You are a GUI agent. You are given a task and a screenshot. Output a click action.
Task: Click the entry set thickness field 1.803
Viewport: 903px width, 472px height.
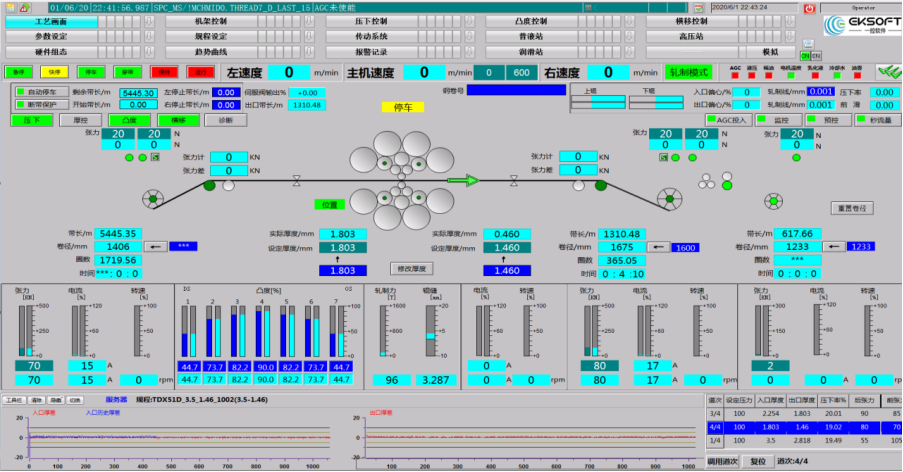pyautogui.click(x=343, y=248)
